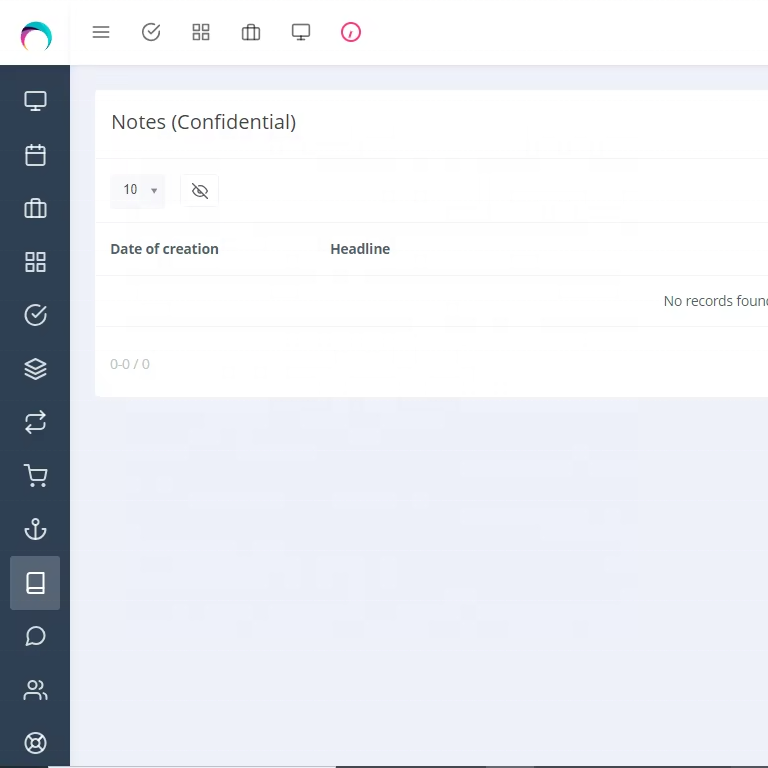Screen dimensions: 768x768
Task: Open the stacked layers icon in sidebar
Action: 35,369
